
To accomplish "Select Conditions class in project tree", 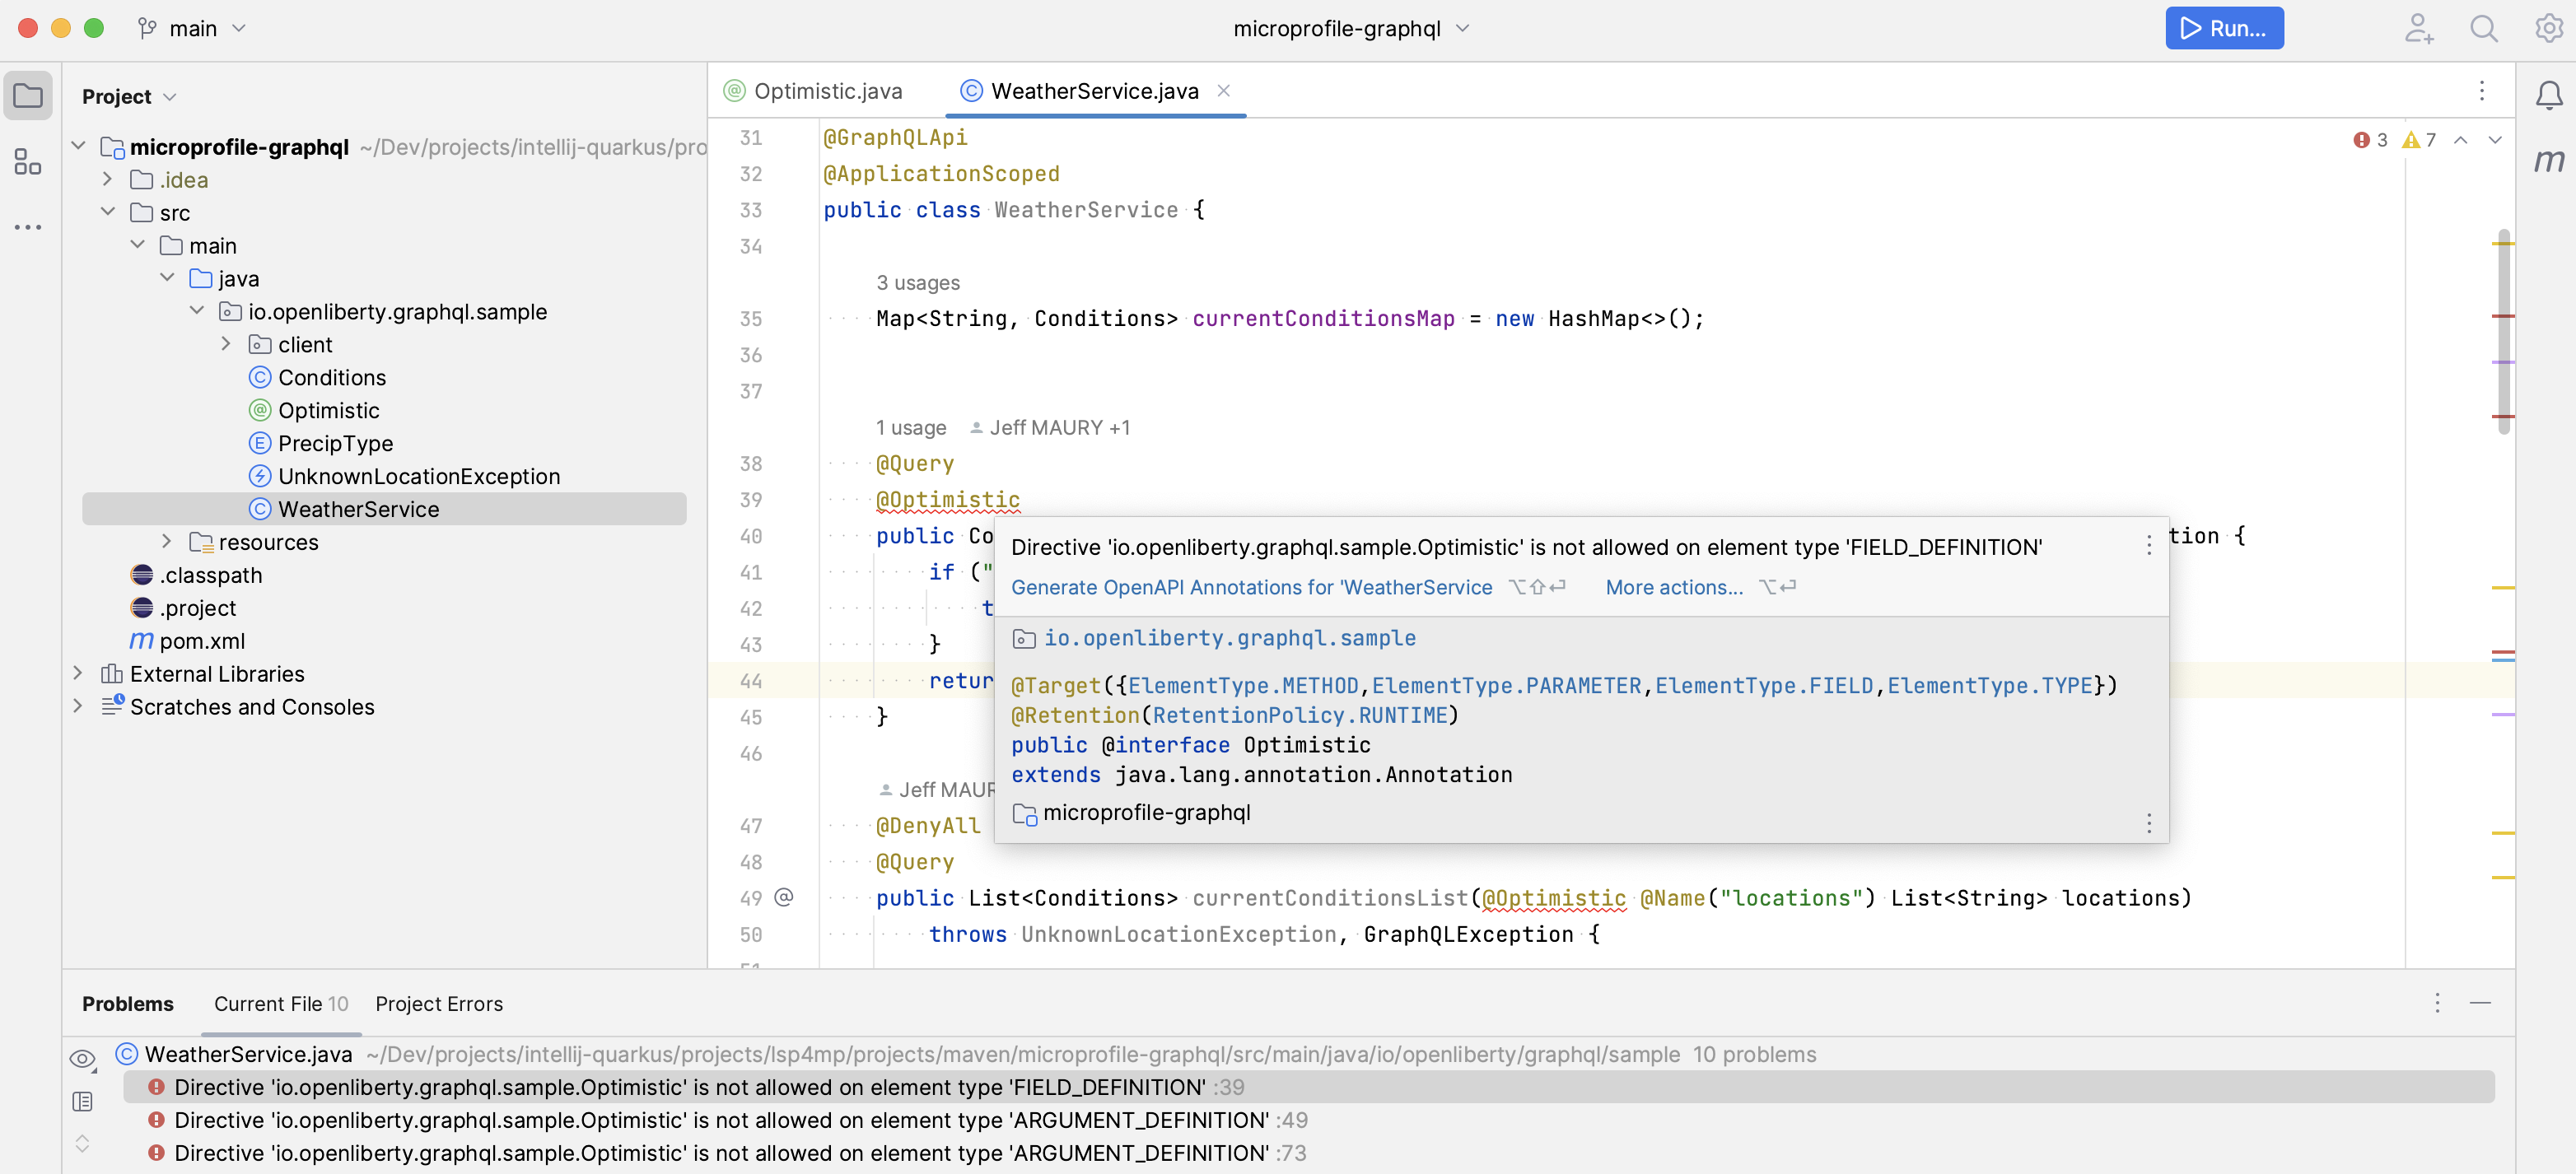I will point(331,377).
